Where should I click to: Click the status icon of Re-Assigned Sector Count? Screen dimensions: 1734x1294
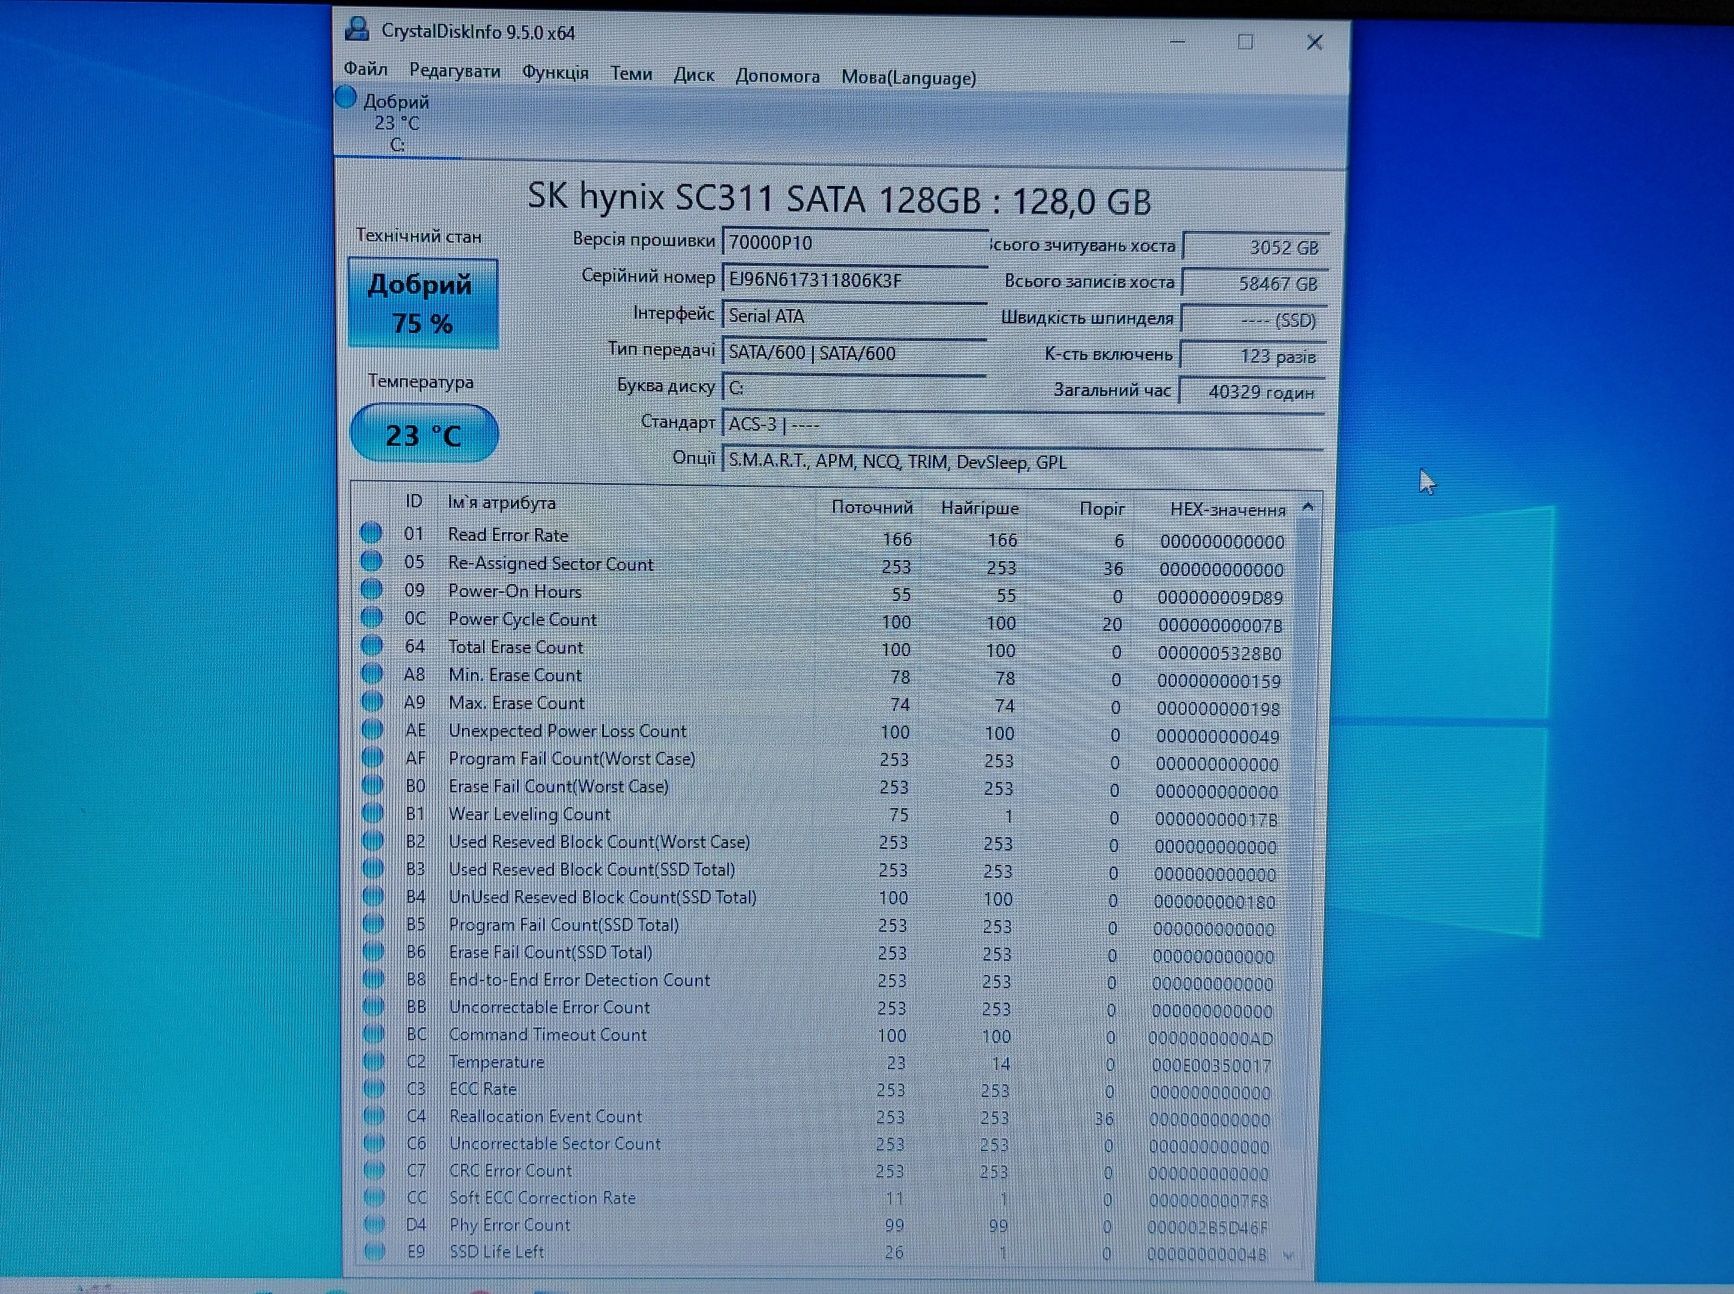pyautogui.click(x=371, y=561)
